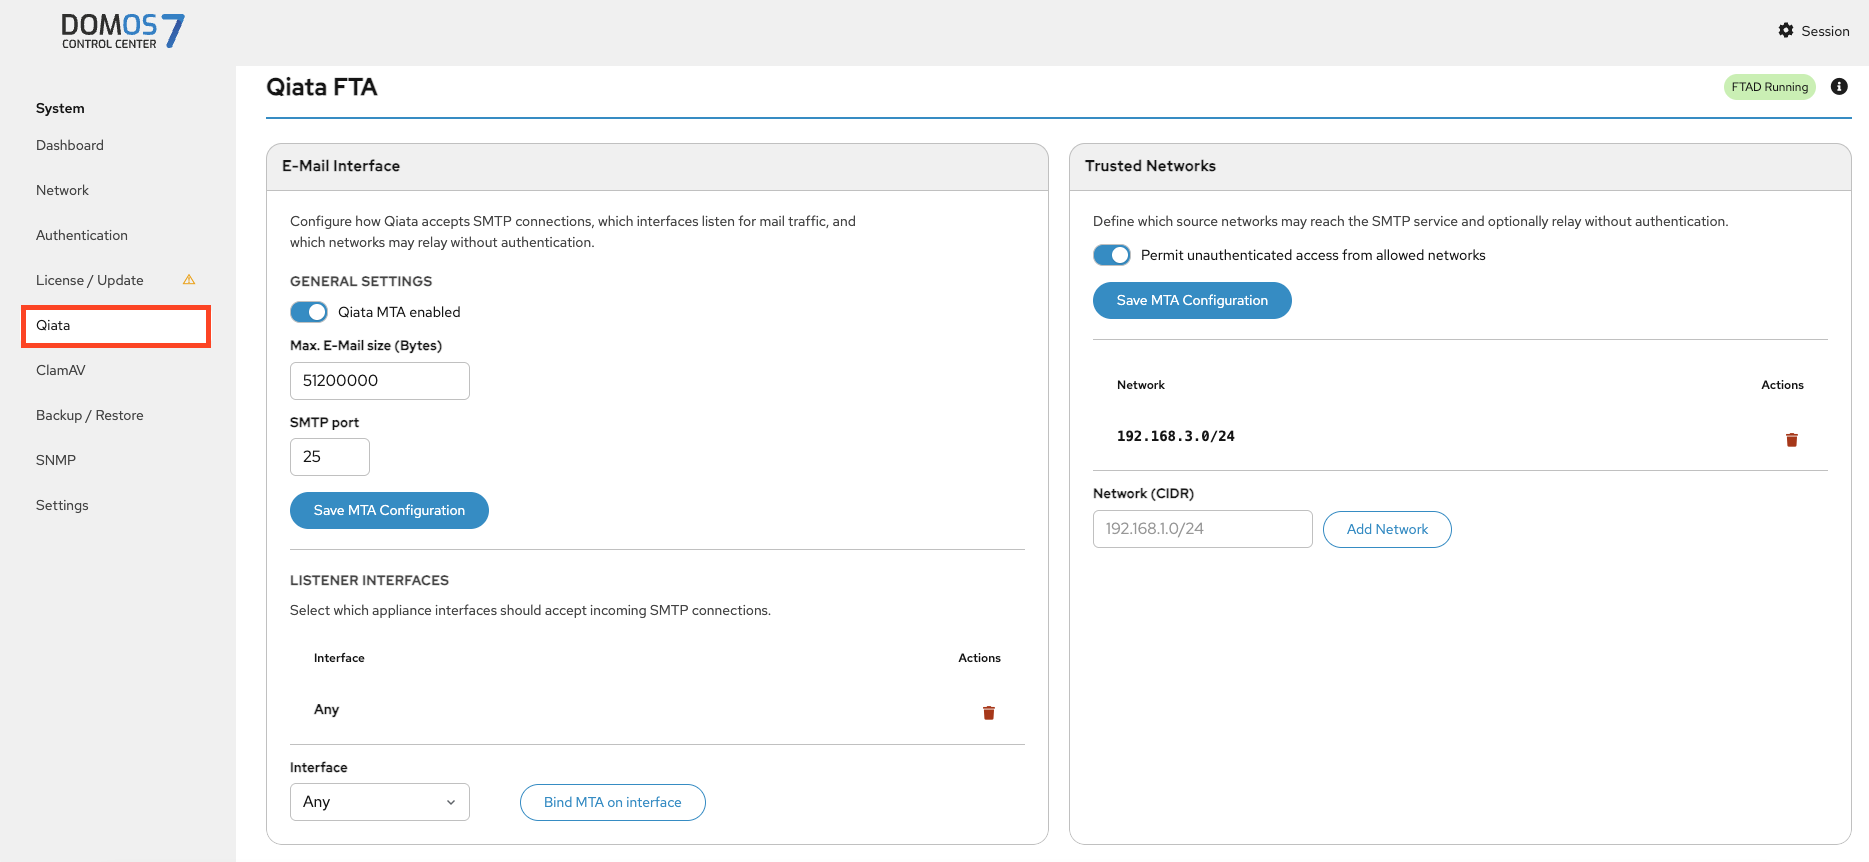The width and height of the screenshot is (1869, 862).
Task: Open License / Update page
Action: (90, 280)
